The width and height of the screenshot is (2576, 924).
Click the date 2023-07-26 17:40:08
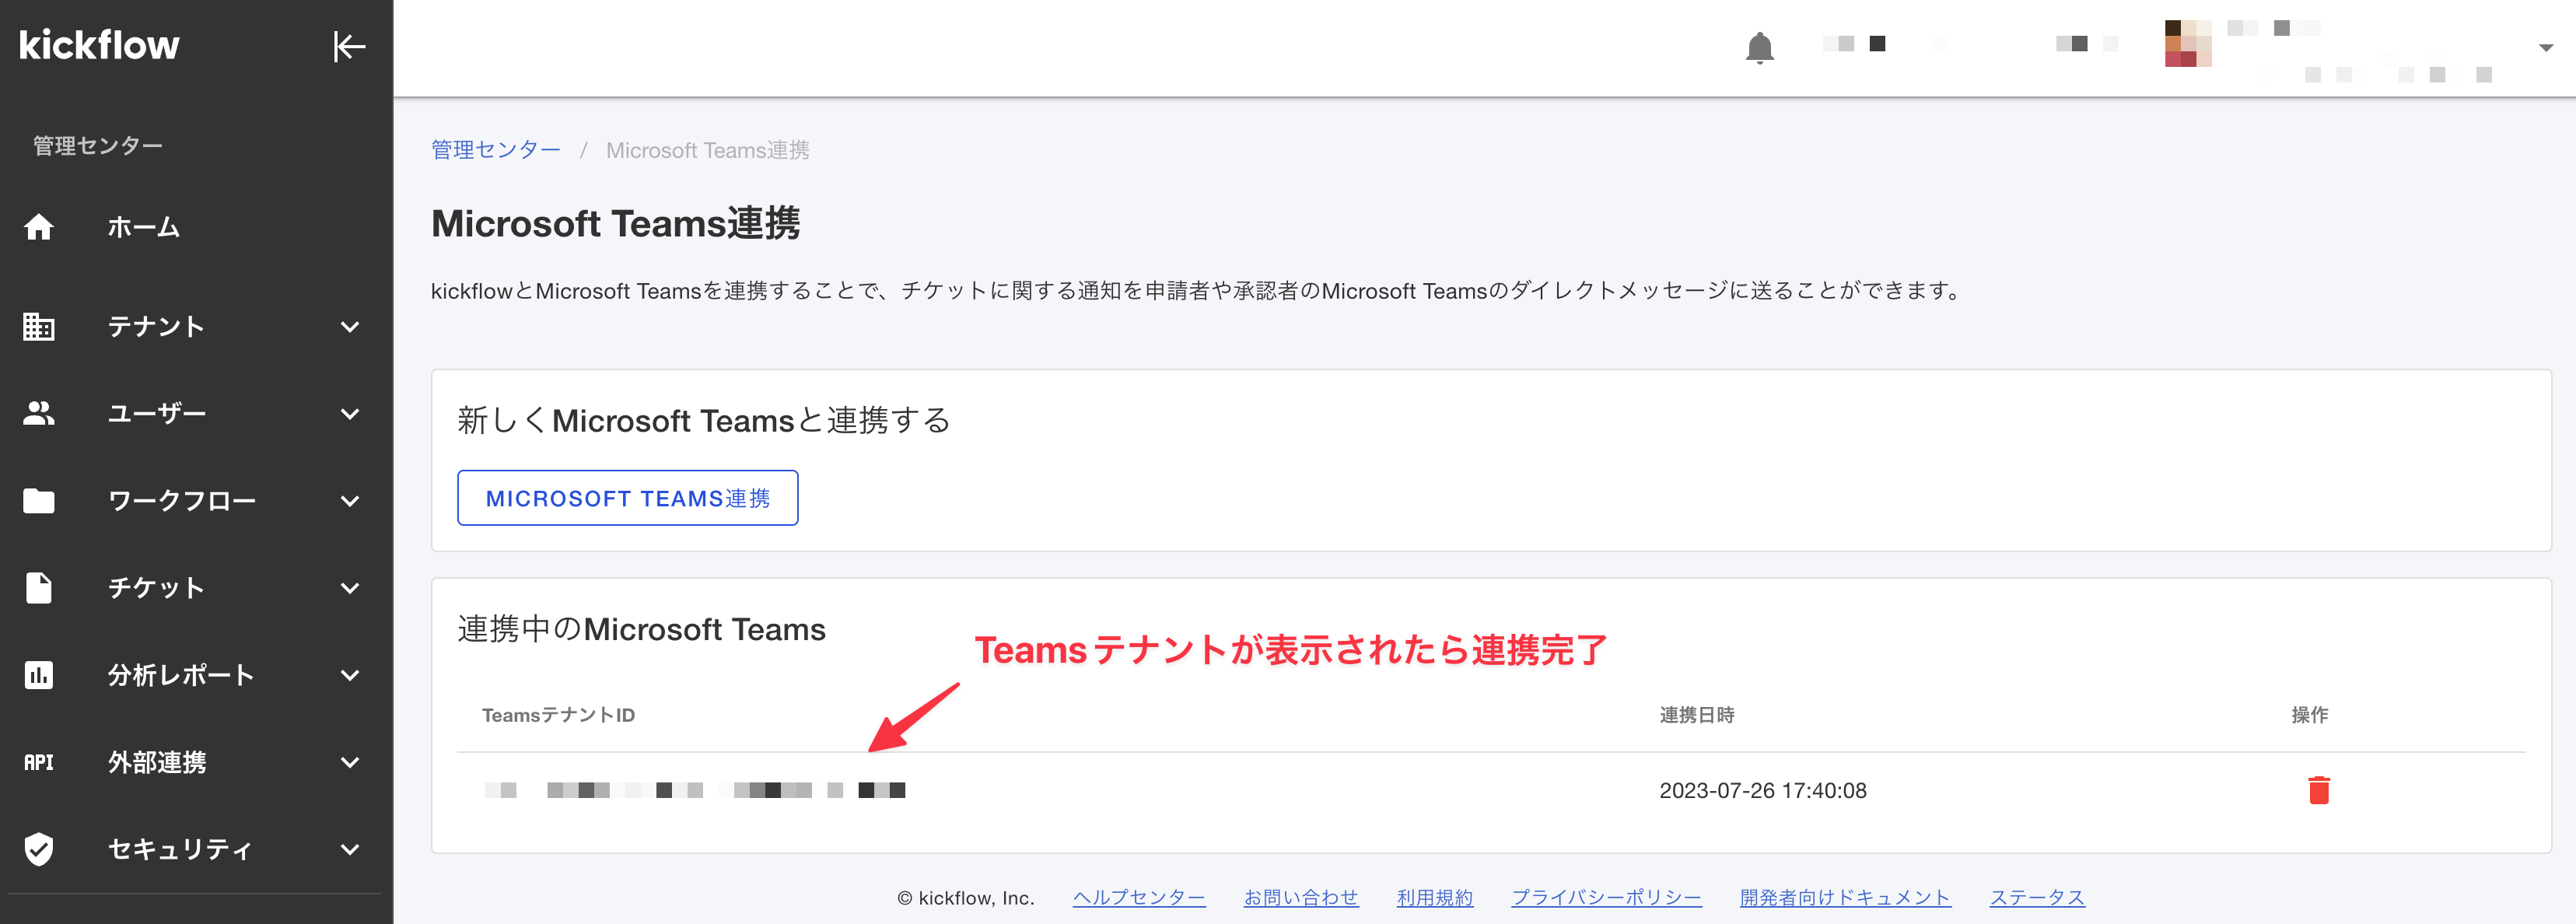[1762, 790]
